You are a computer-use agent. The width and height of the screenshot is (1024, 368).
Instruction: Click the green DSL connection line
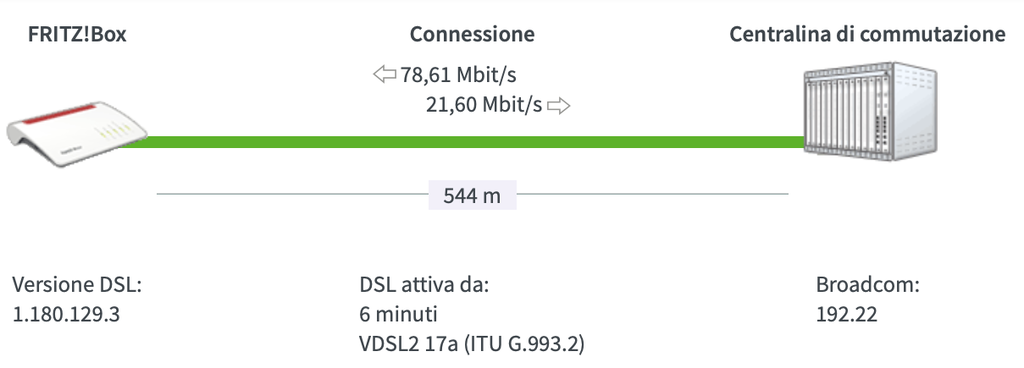(x=460, y=142)
